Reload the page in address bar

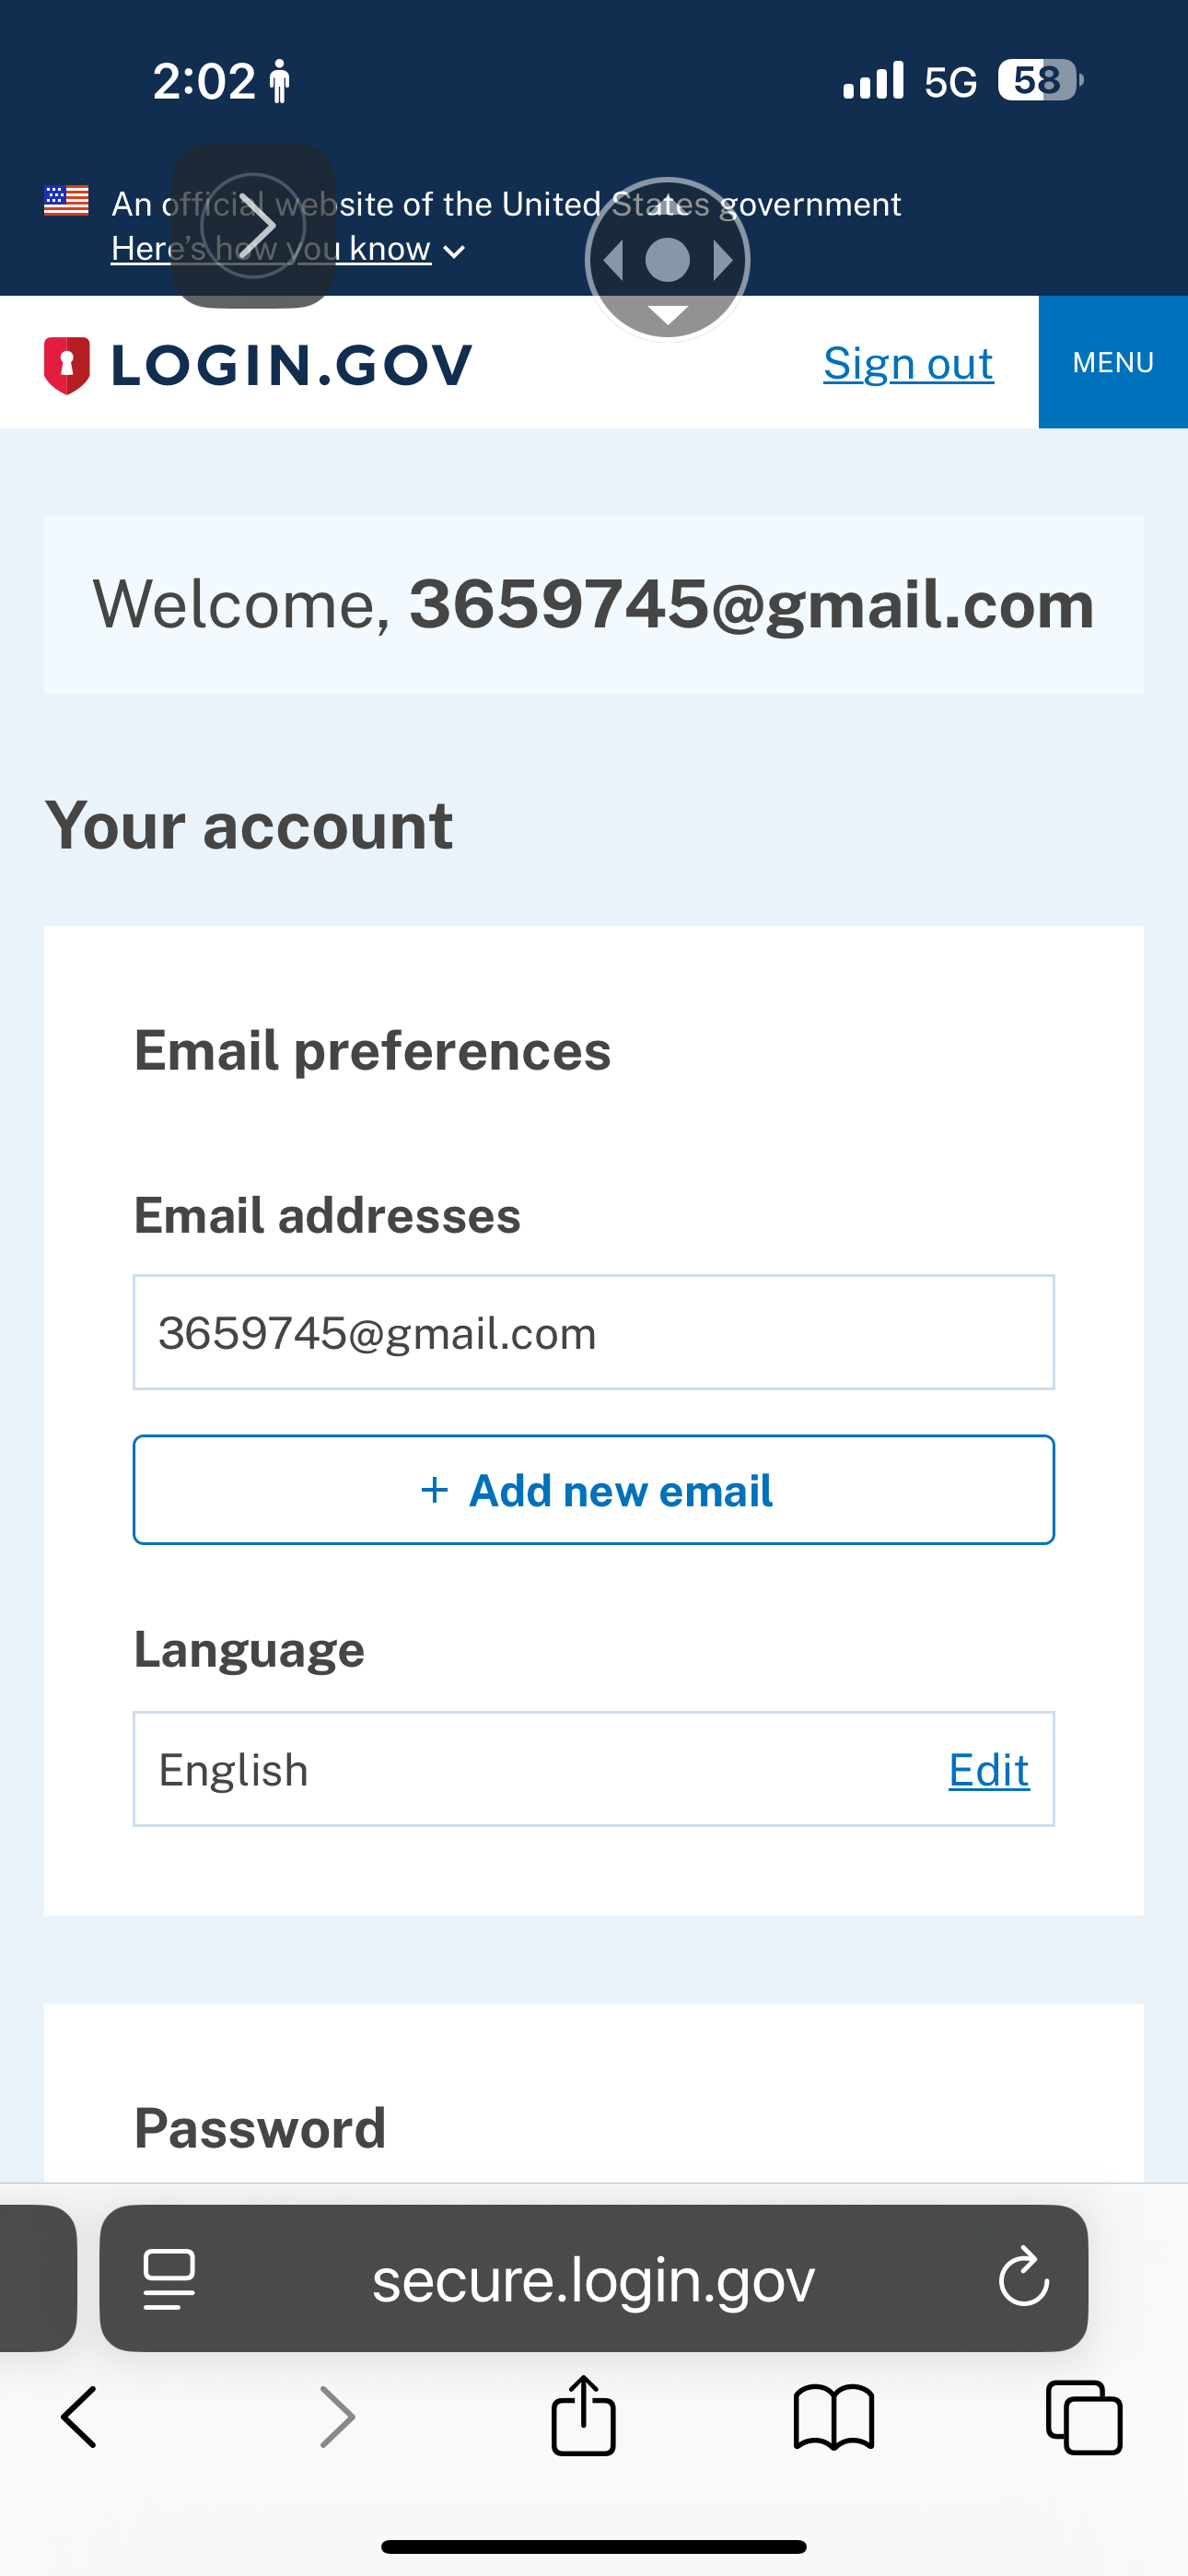1023,2278
